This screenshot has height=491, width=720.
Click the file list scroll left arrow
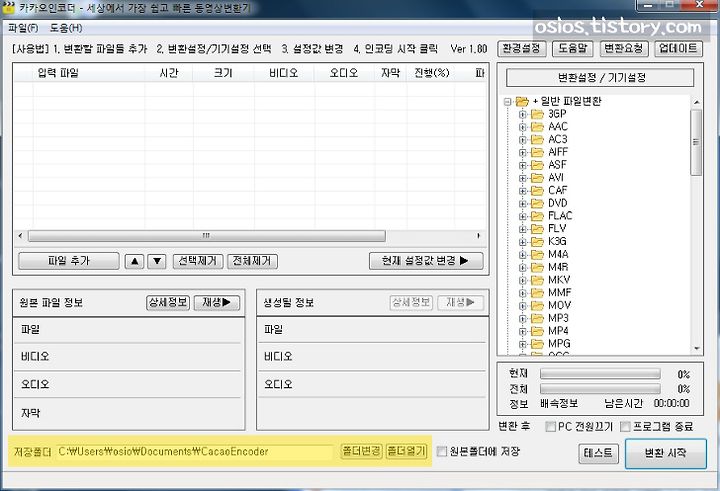20,236
